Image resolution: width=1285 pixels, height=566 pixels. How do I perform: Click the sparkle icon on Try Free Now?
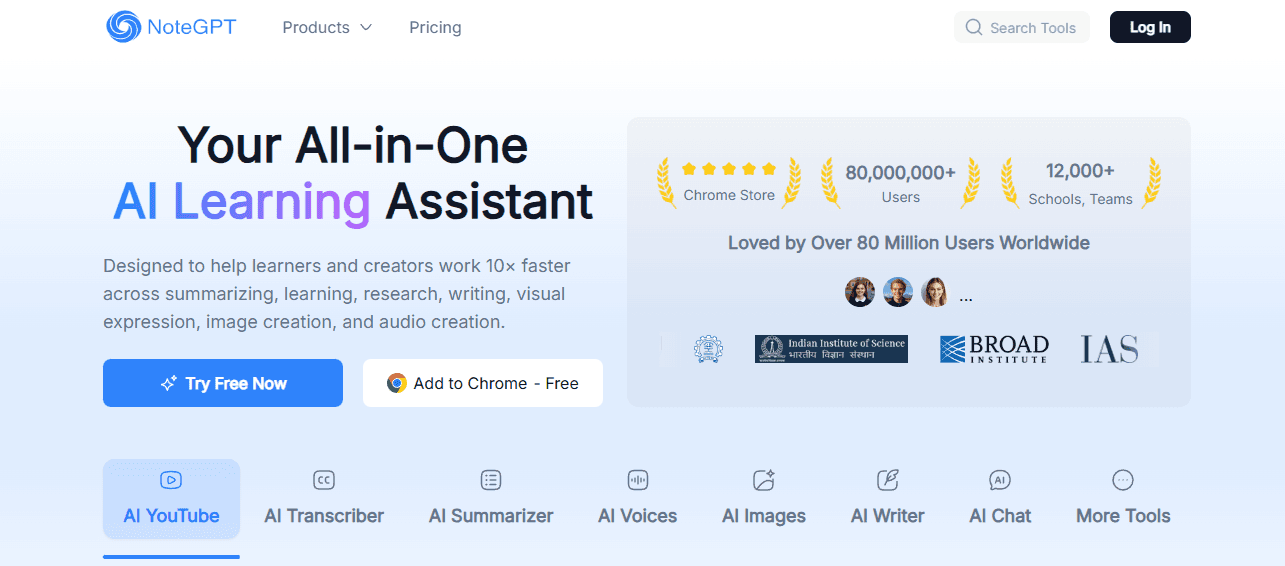(169, 384)
